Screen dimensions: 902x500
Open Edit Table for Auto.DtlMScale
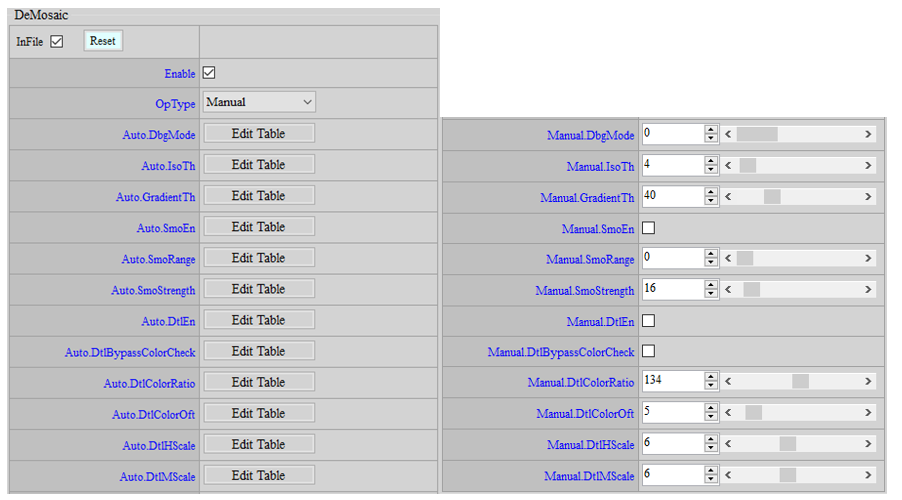point(259,475)
